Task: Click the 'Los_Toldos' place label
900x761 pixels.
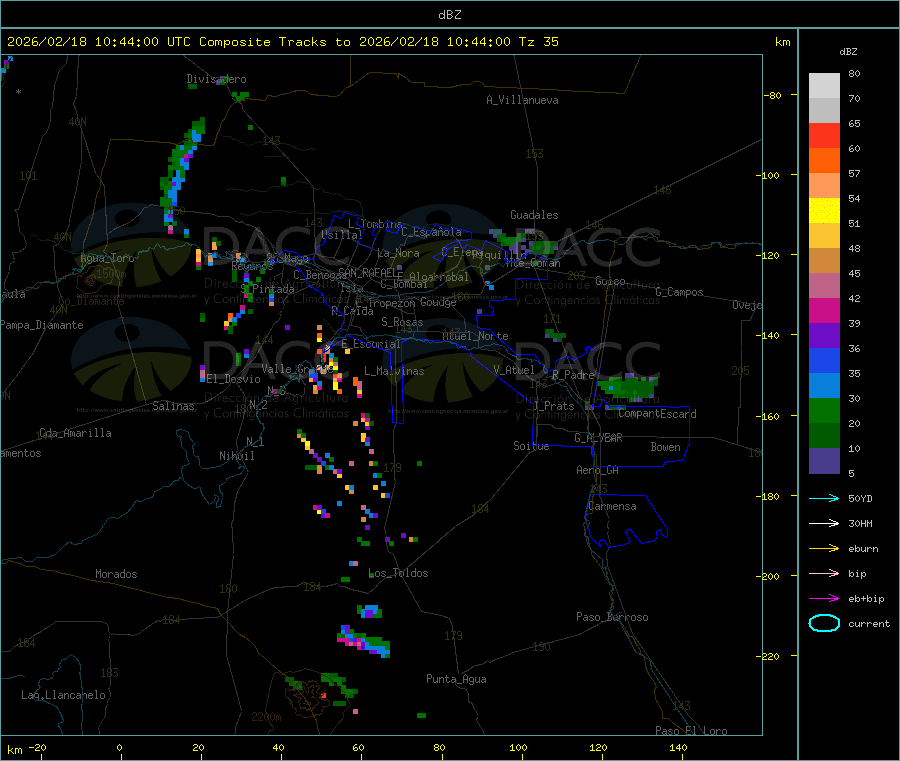Action: [398, 573]
